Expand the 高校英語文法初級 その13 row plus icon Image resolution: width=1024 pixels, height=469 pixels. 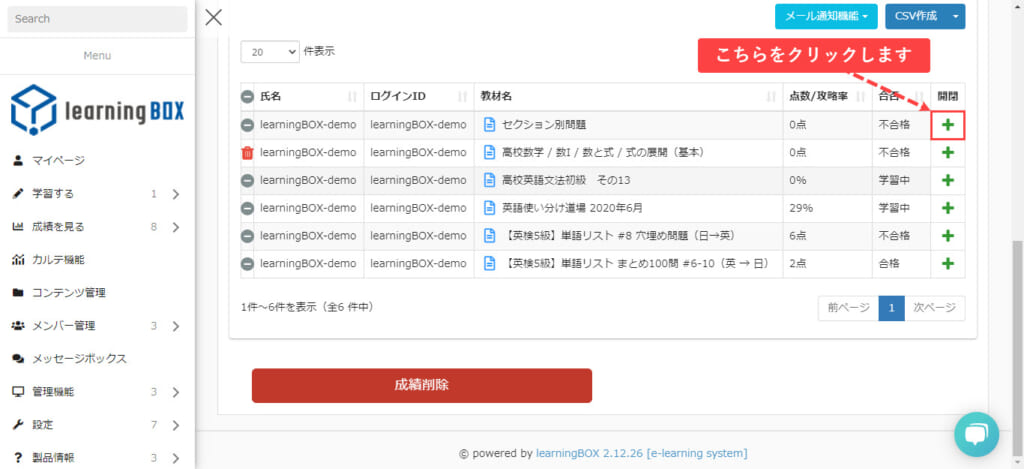click(x=948, y=181)
